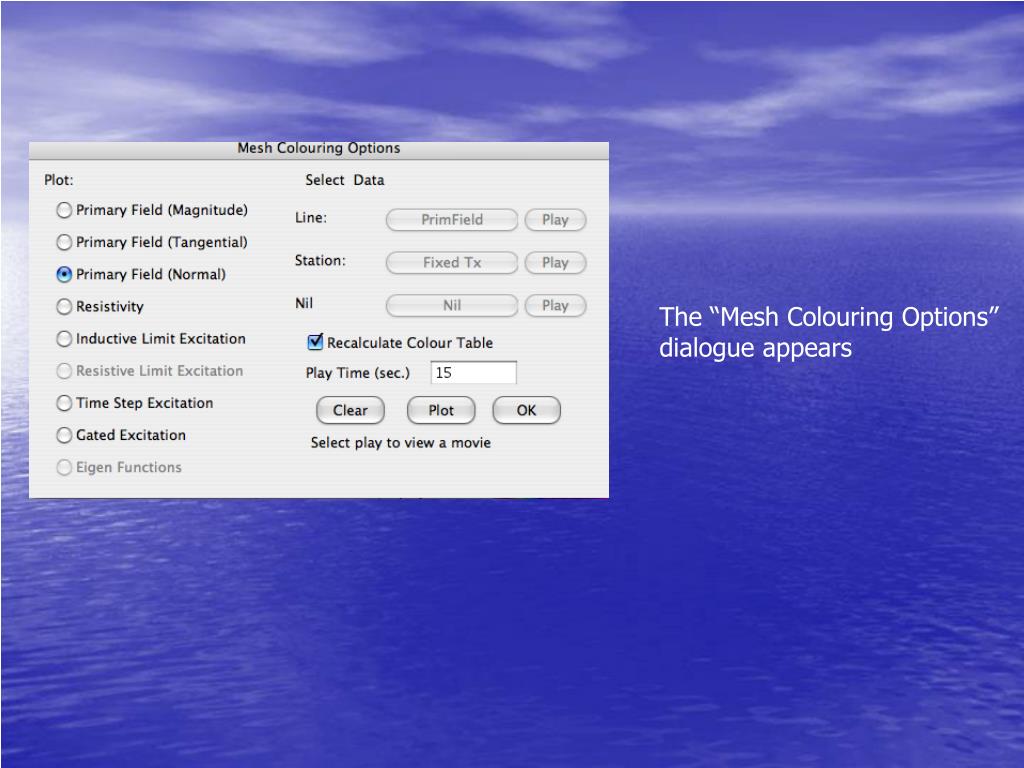This screenshot has width=1024, height=768.
Task: Open the Nil data selector
Action: pos(452,306)
